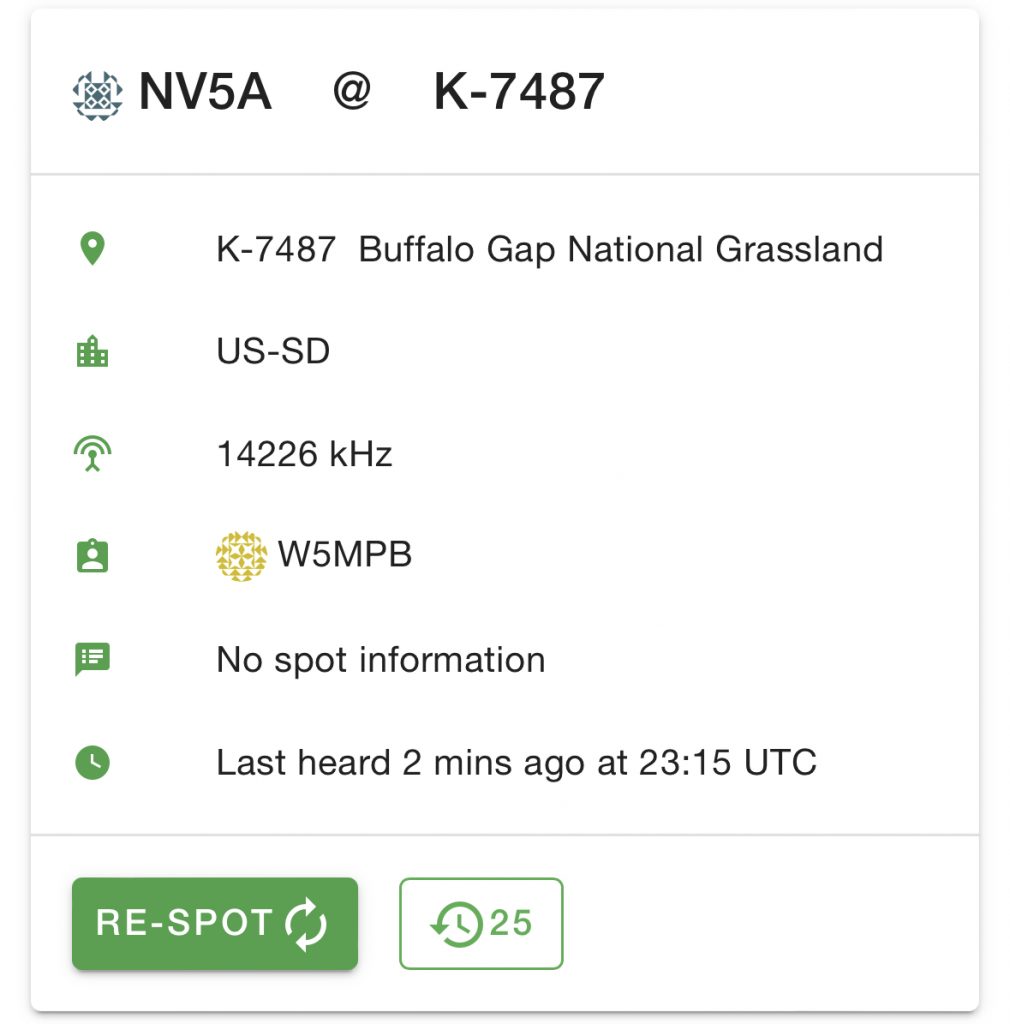
Task: Click the NV5A activator avatar icon
Action: click(x=98, y=93)
